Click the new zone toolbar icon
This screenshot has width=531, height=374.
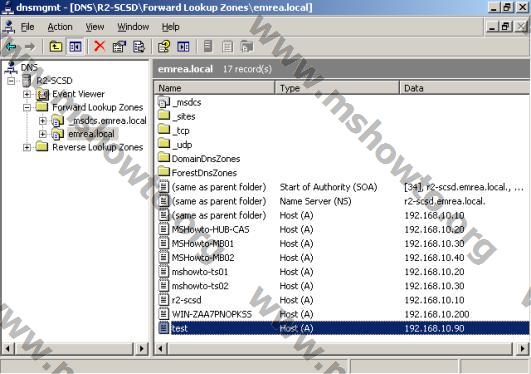pos(247,47)
